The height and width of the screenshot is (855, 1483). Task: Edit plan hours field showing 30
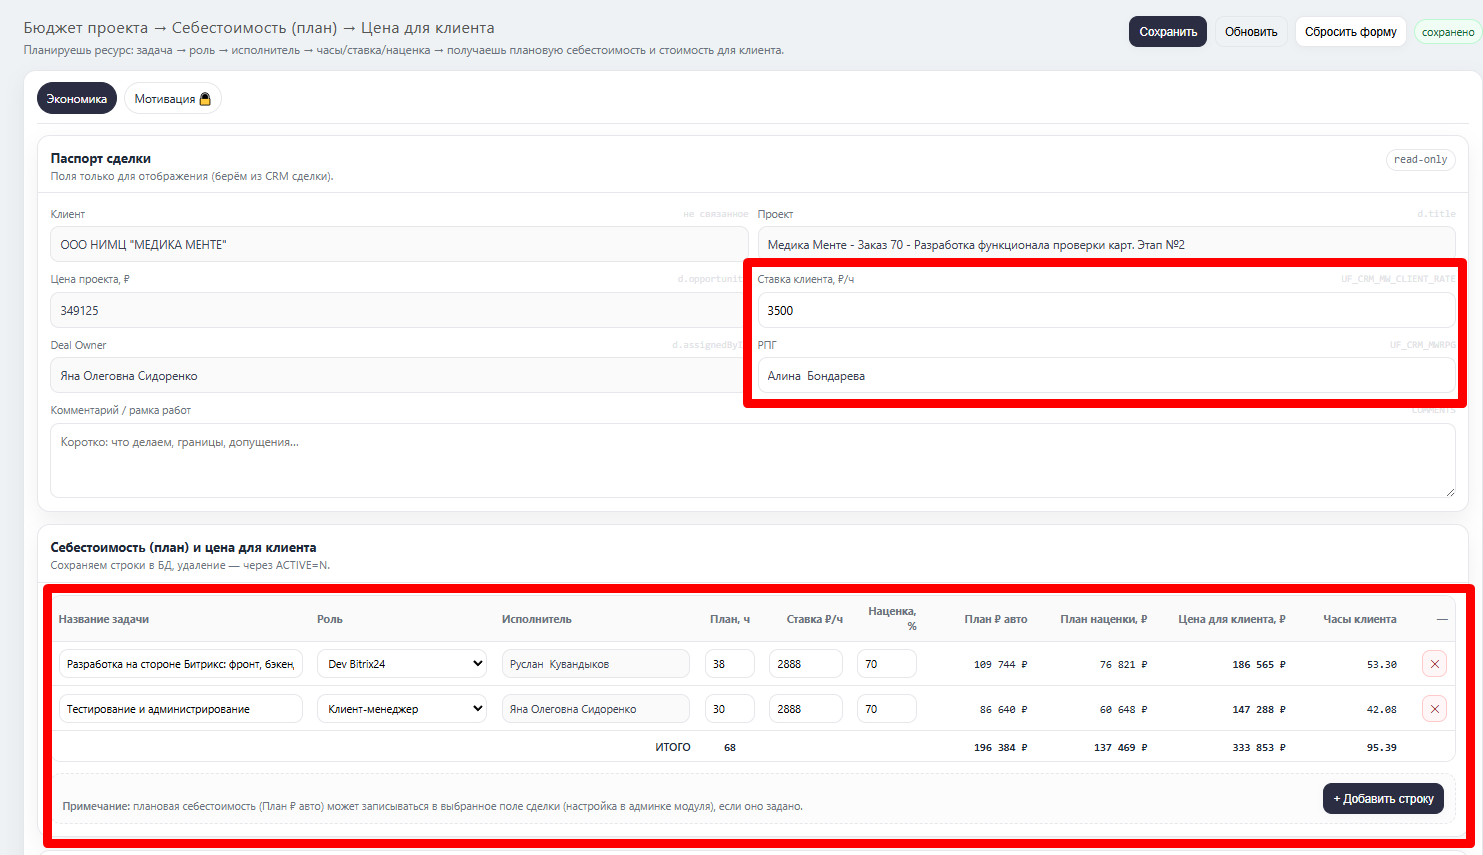pyautogui.click(x=729, y=709)
